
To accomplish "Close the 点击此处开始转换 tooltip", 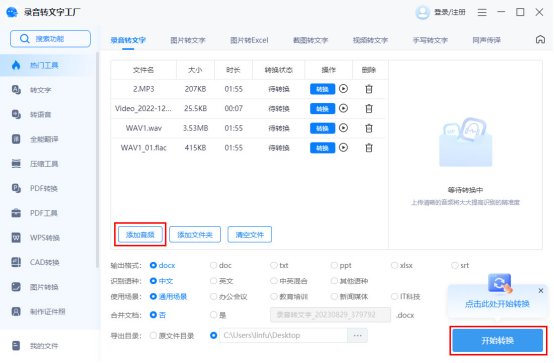I will point(541,291).
